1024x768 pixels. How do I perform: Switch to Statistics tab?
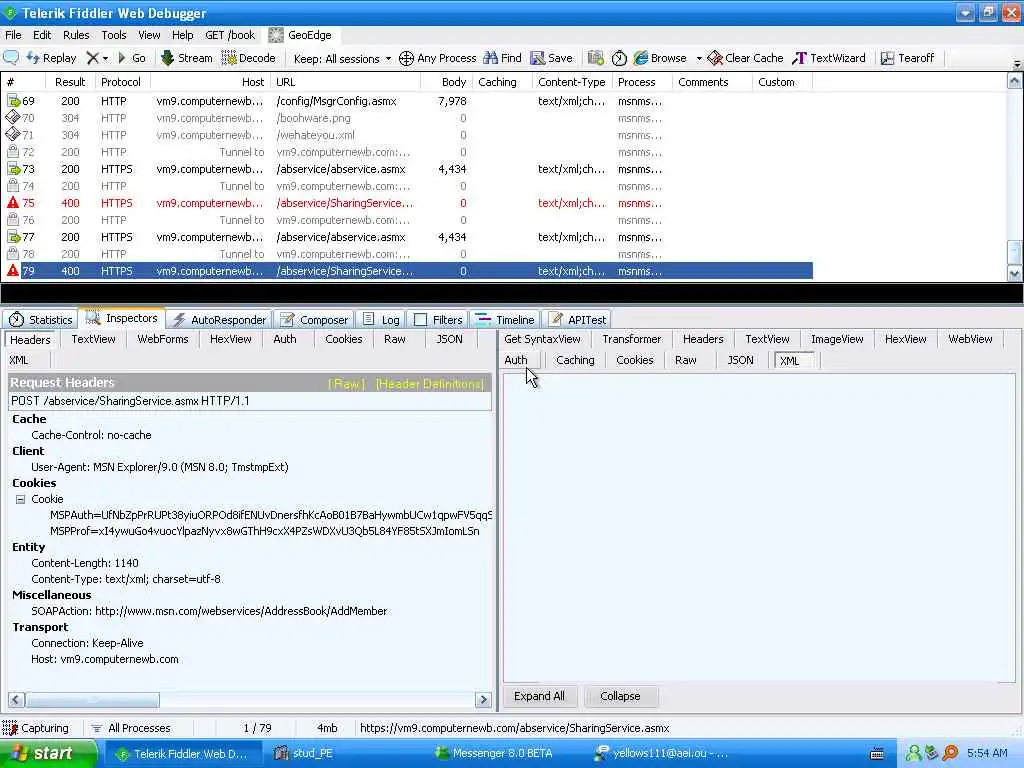click(40, 320)
